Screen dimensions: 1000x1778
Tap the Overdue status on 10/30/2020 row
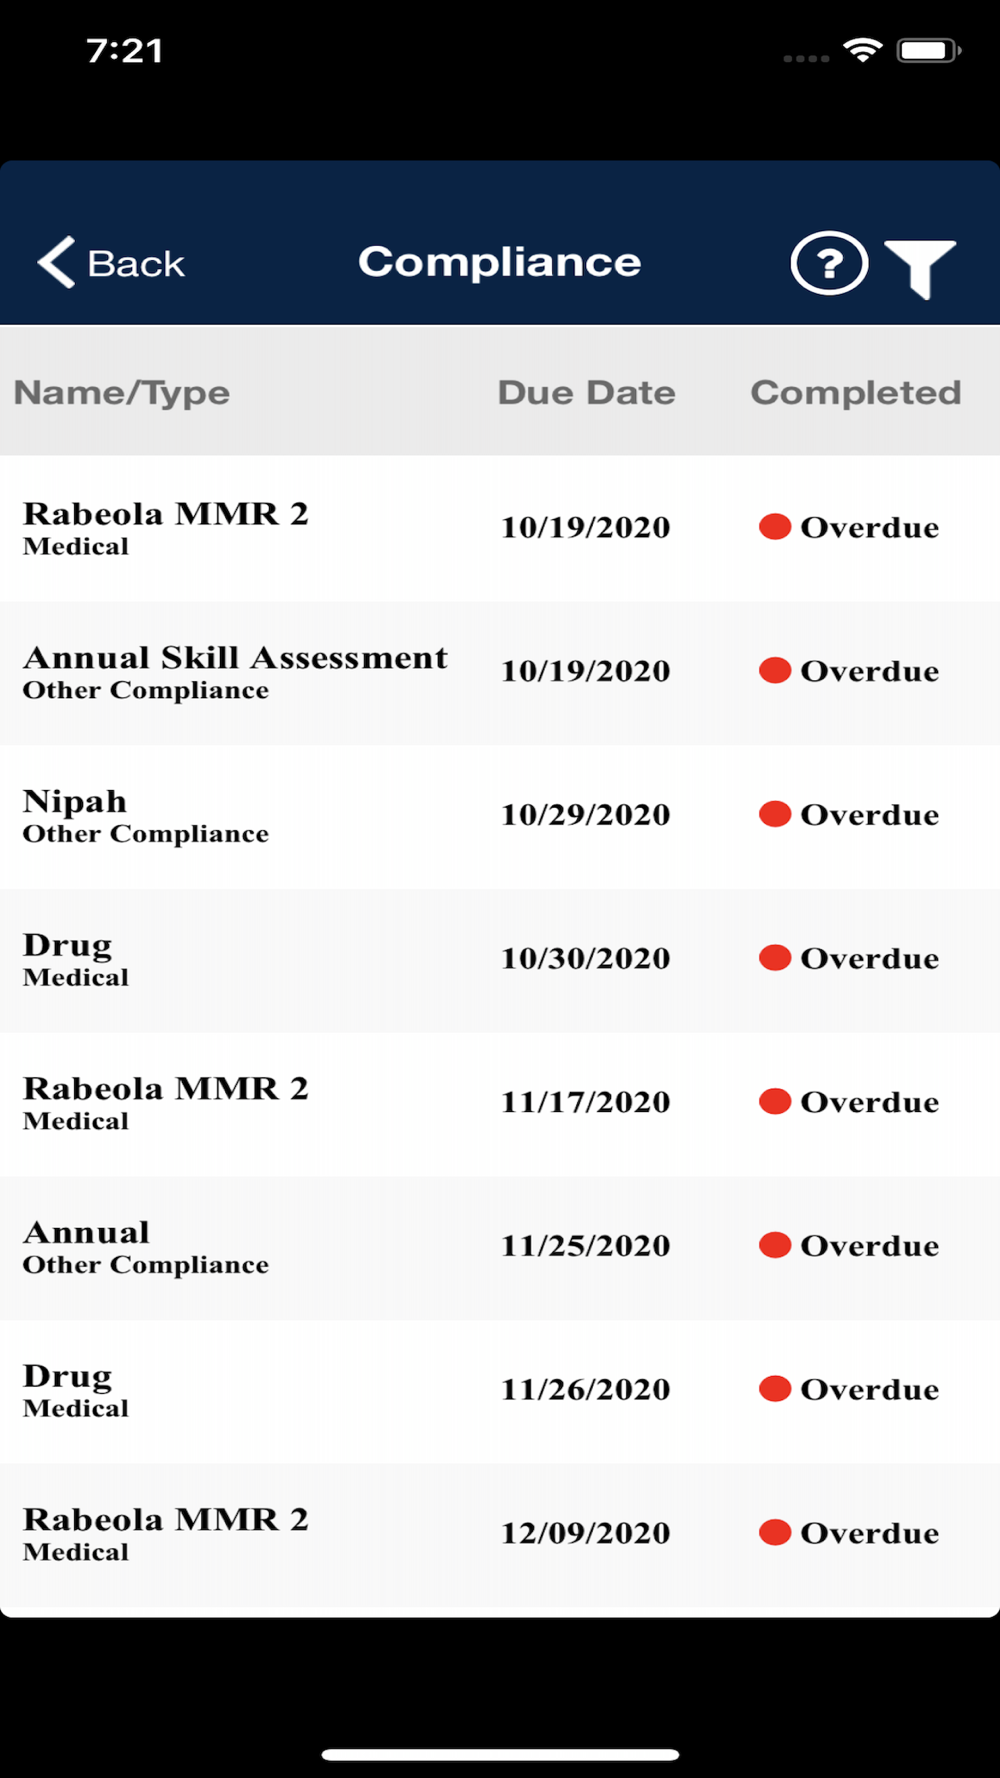(x=869, y=958)
